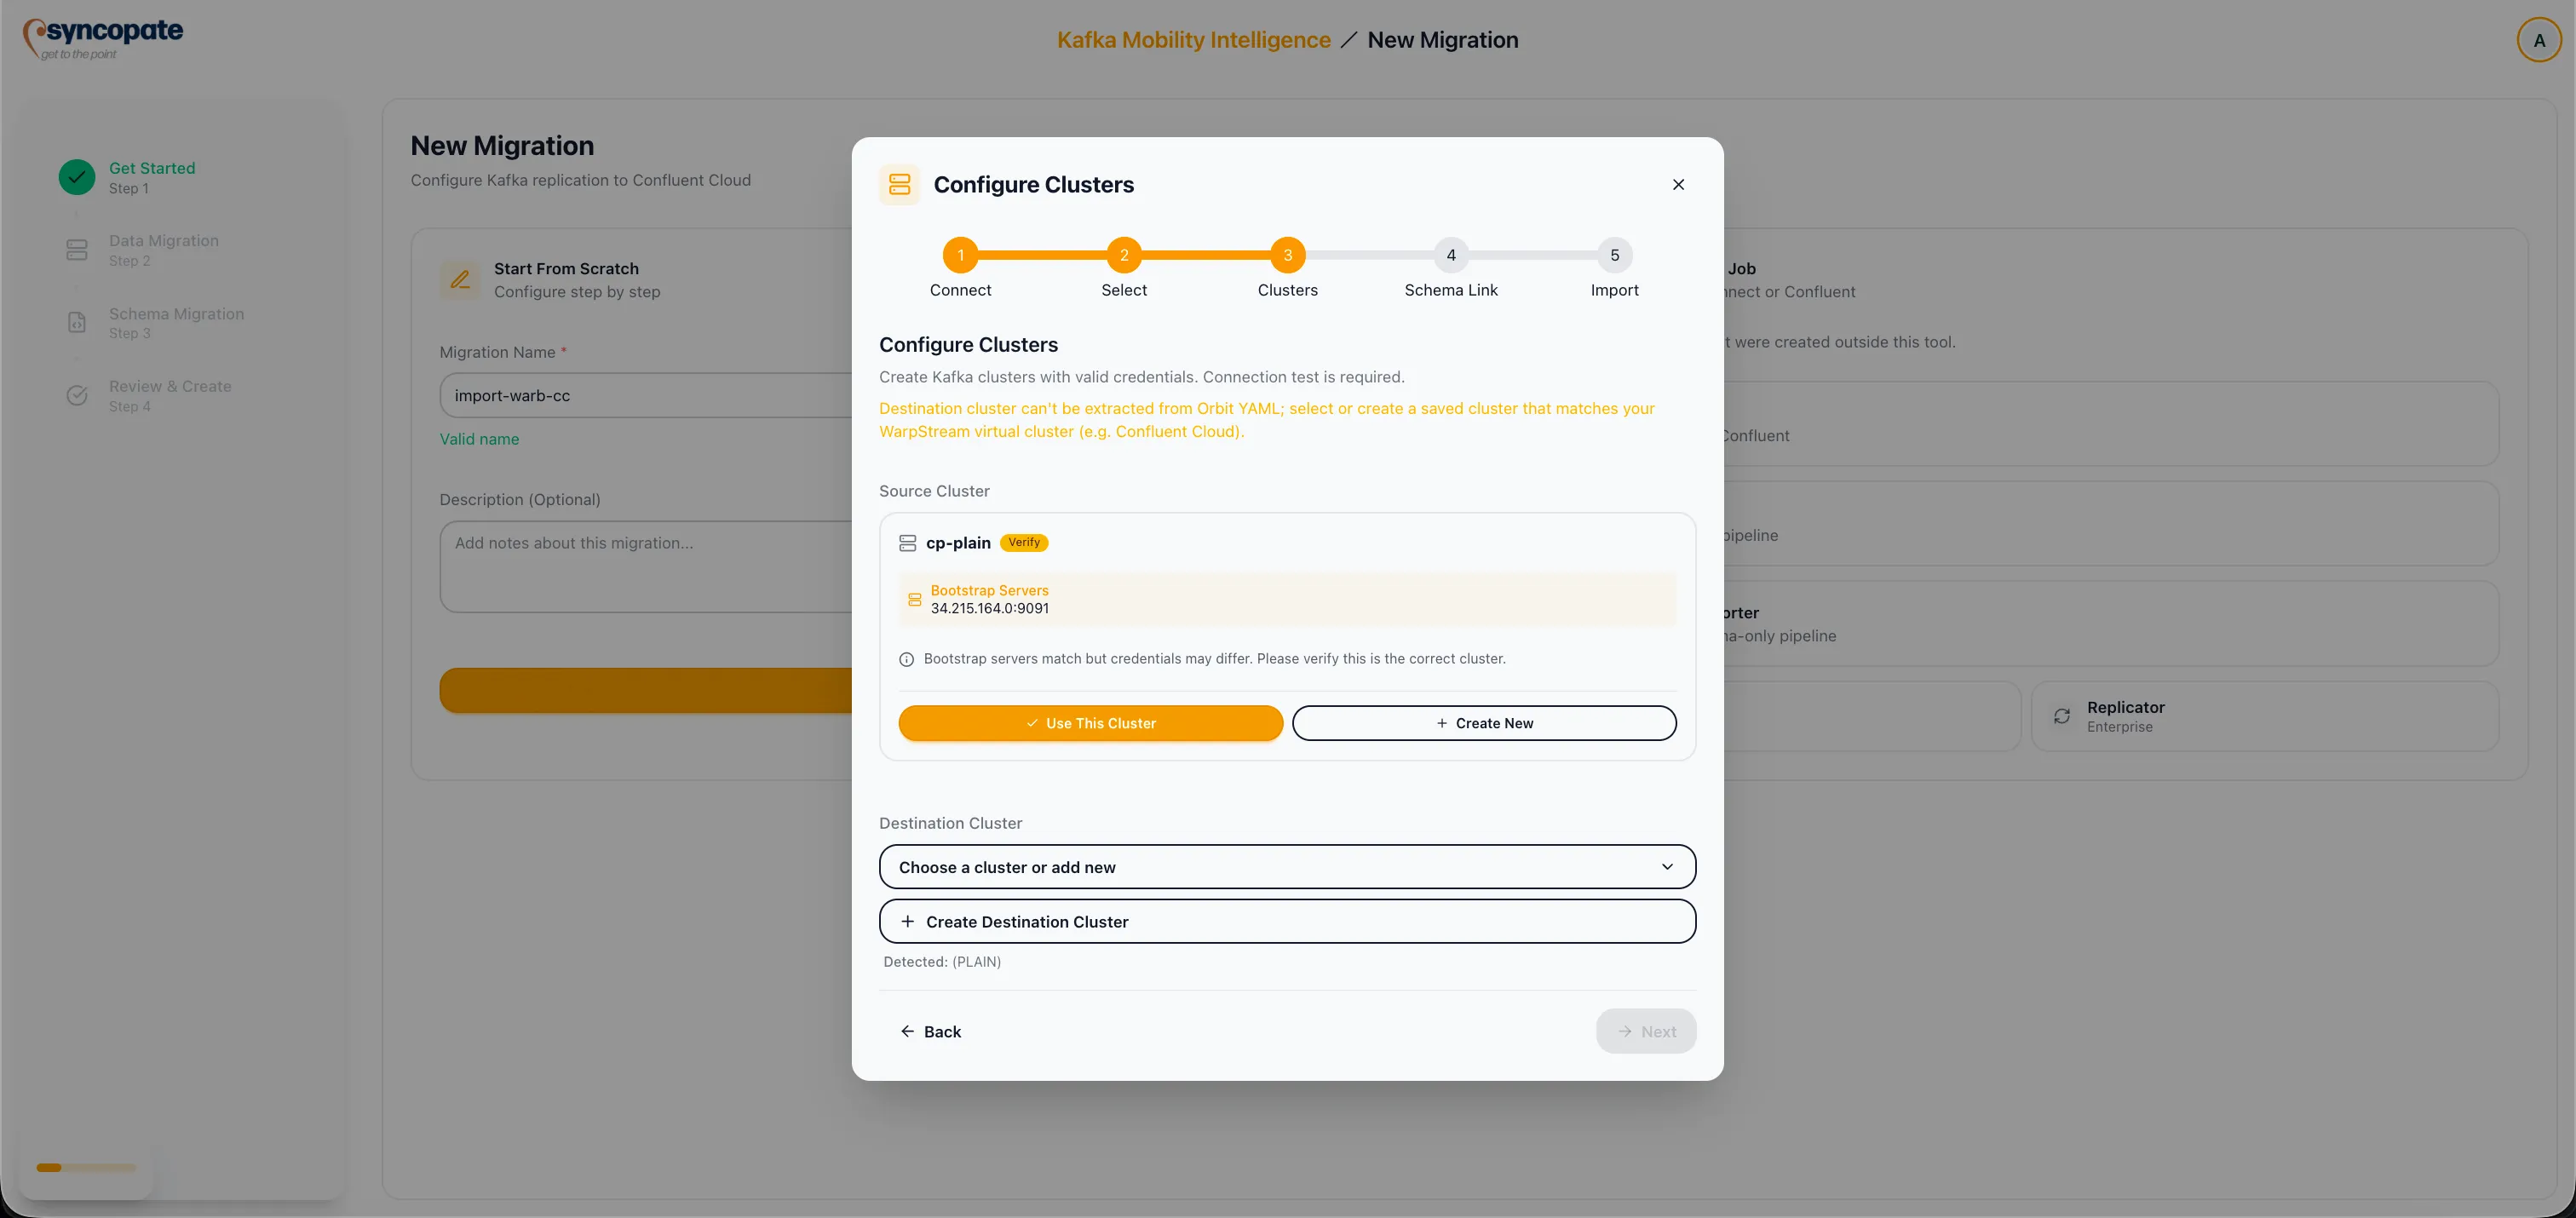Click the Review & Create checkmark icon

[77, 395]
